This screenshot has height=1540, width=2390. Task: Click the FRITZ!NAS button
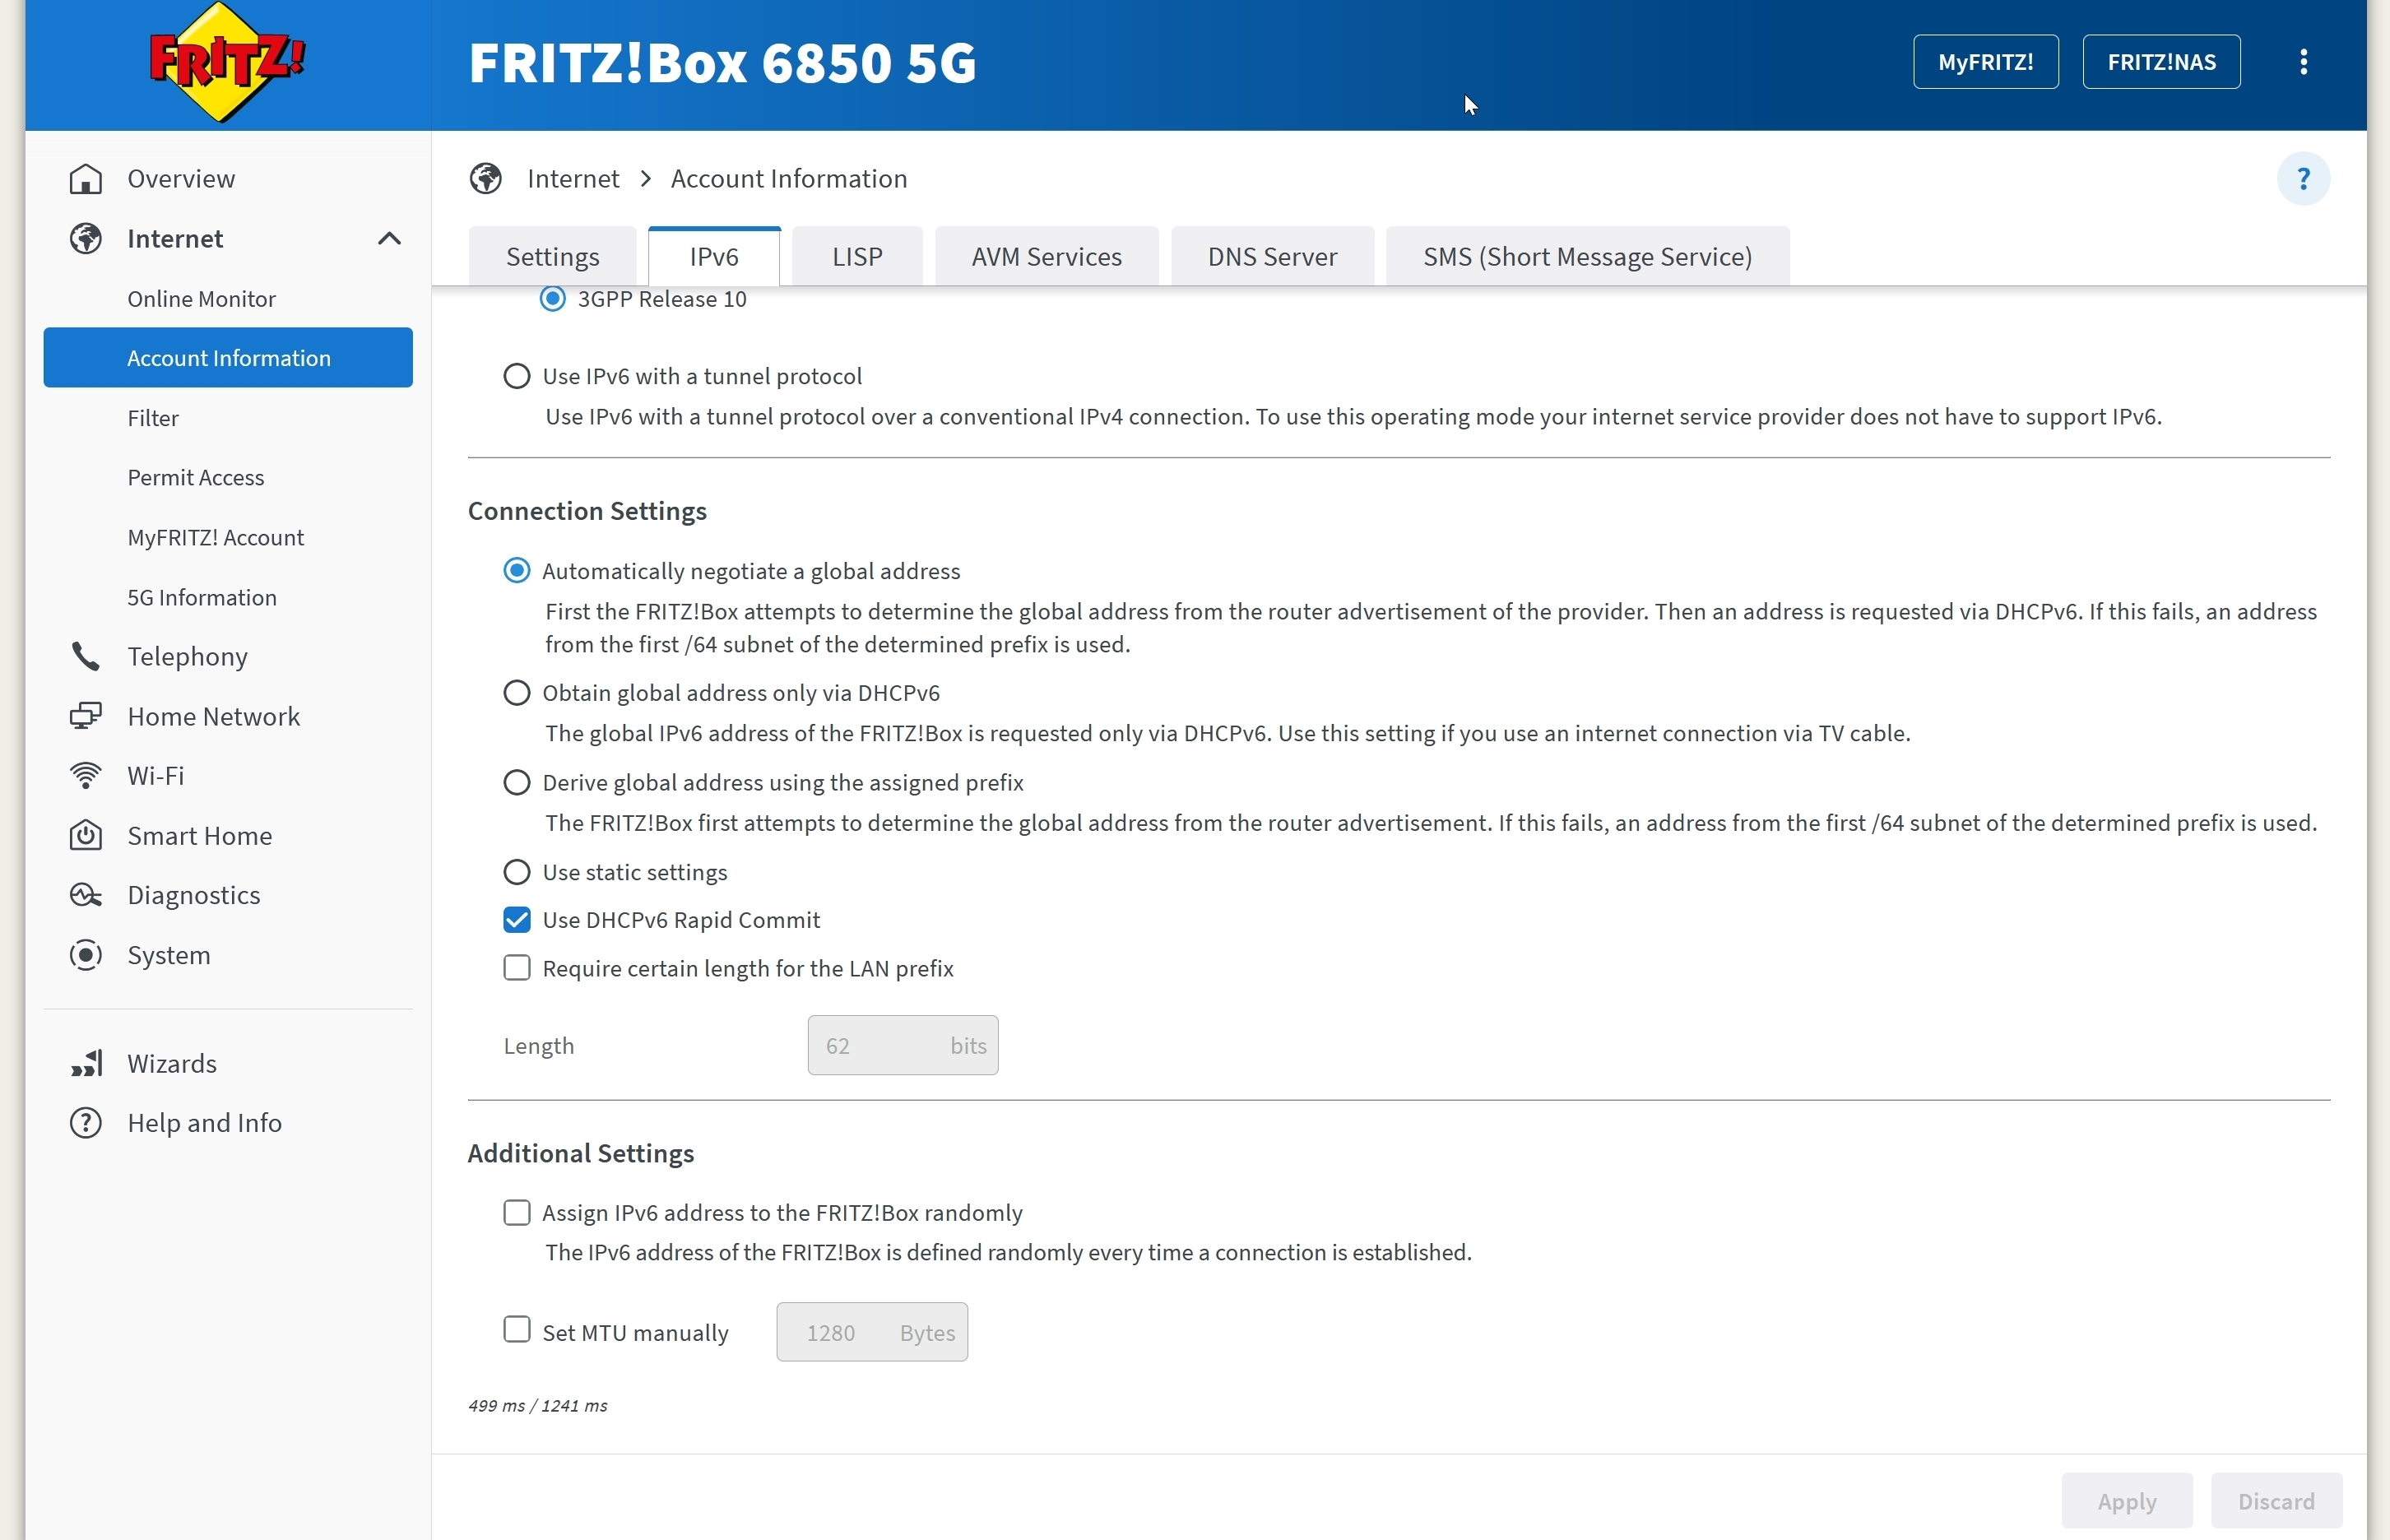coord(2161,62)
